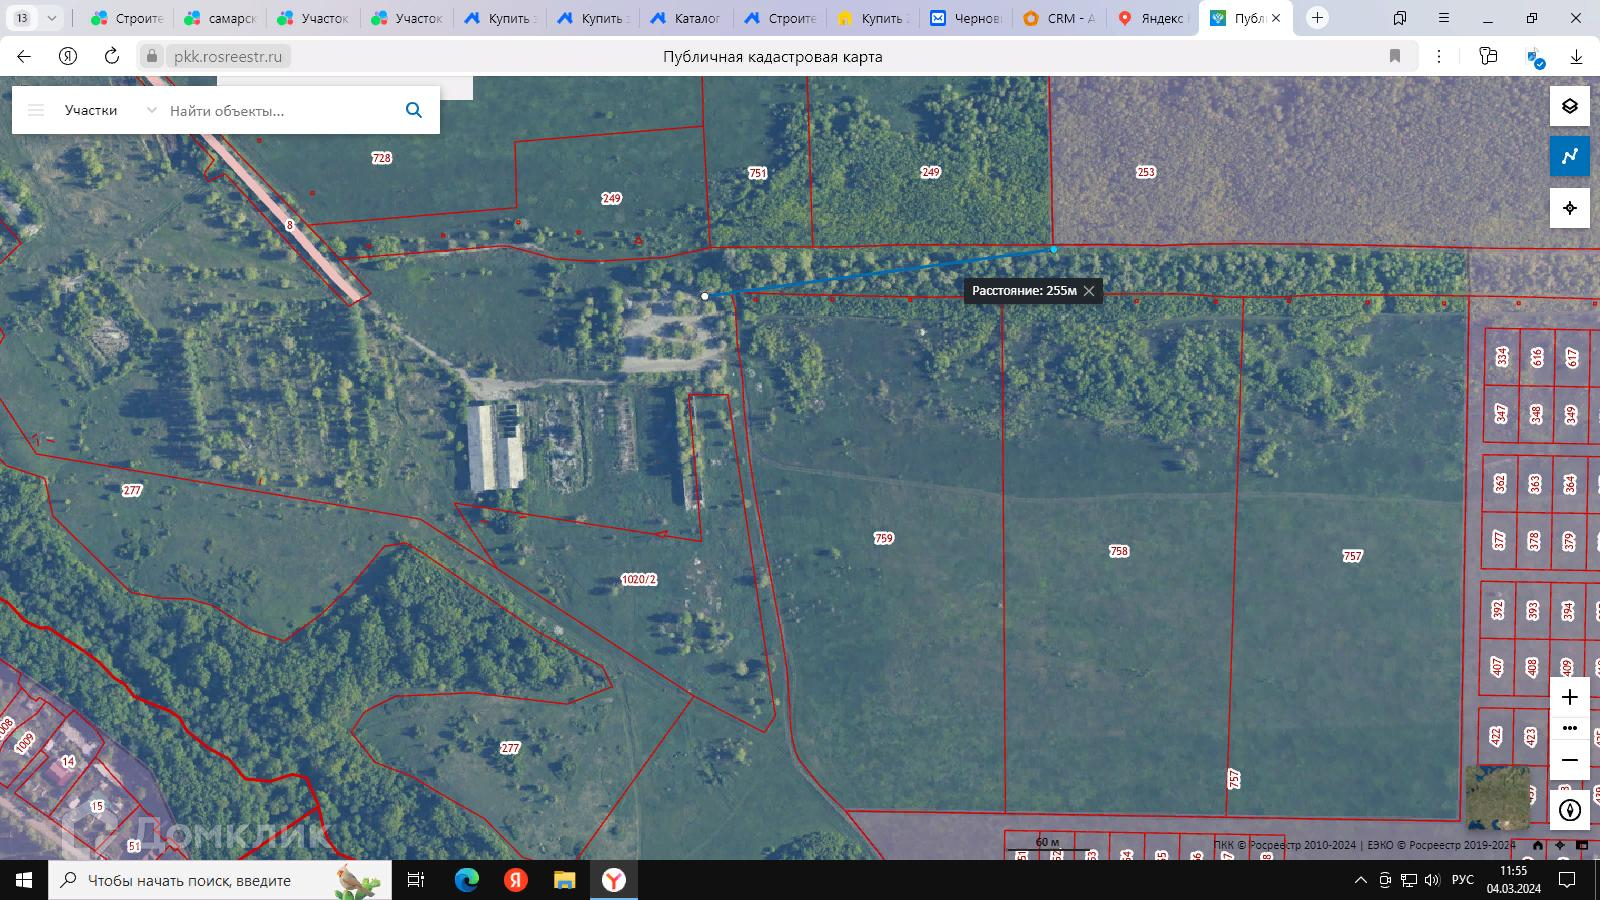Switch to the CRM tab

[x=1059, y=18]
